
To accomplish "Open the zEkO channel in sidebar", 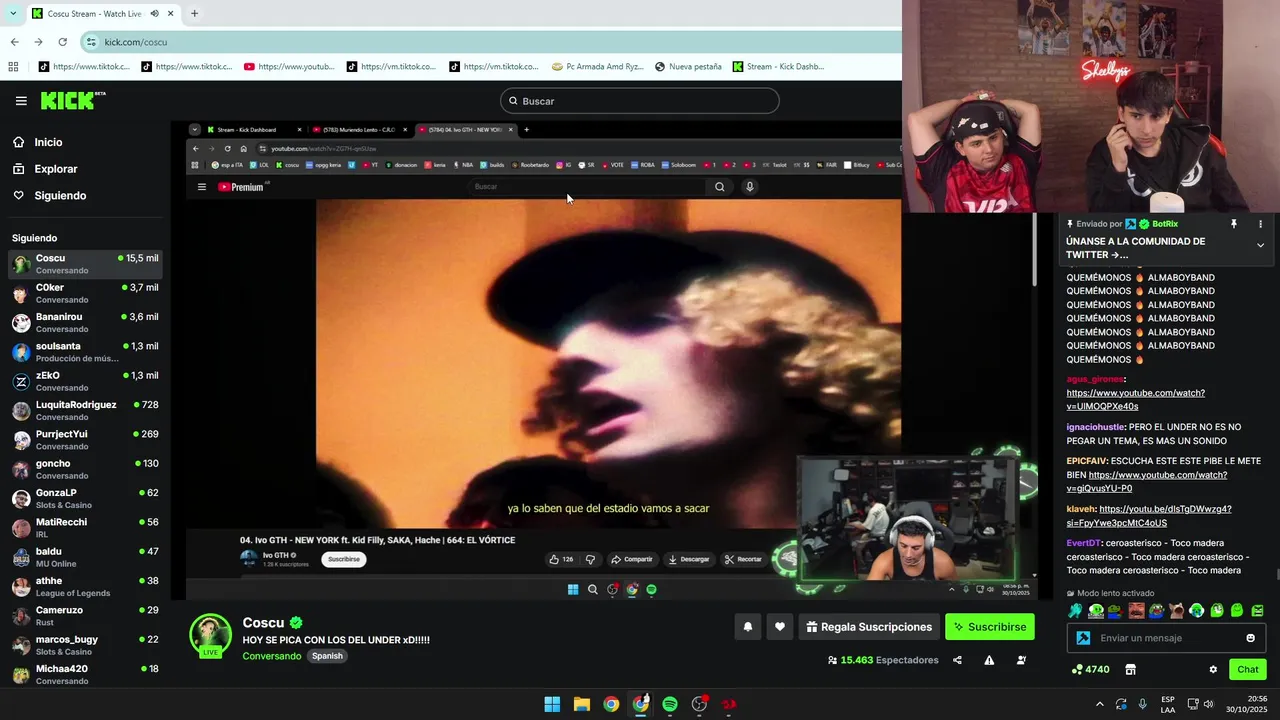I will 86,381.
